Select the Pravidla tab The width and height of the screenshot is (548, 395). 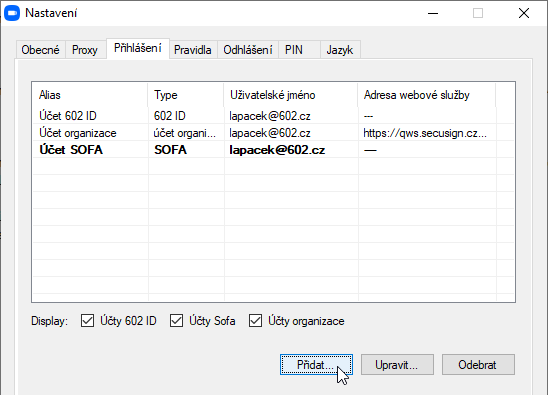pyautogui.click(x=193, y=50)
